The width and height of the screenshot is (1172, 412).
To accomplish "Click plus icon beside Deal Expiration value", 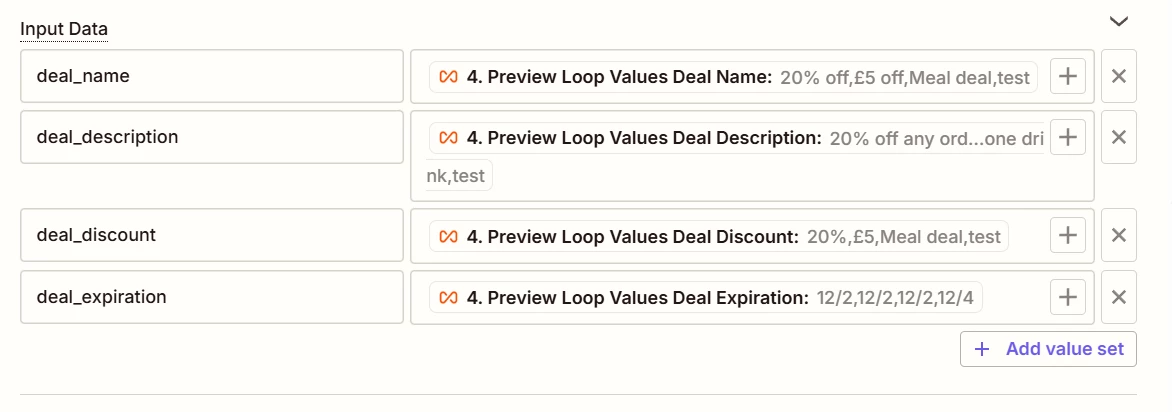I will click(1067, 298).
